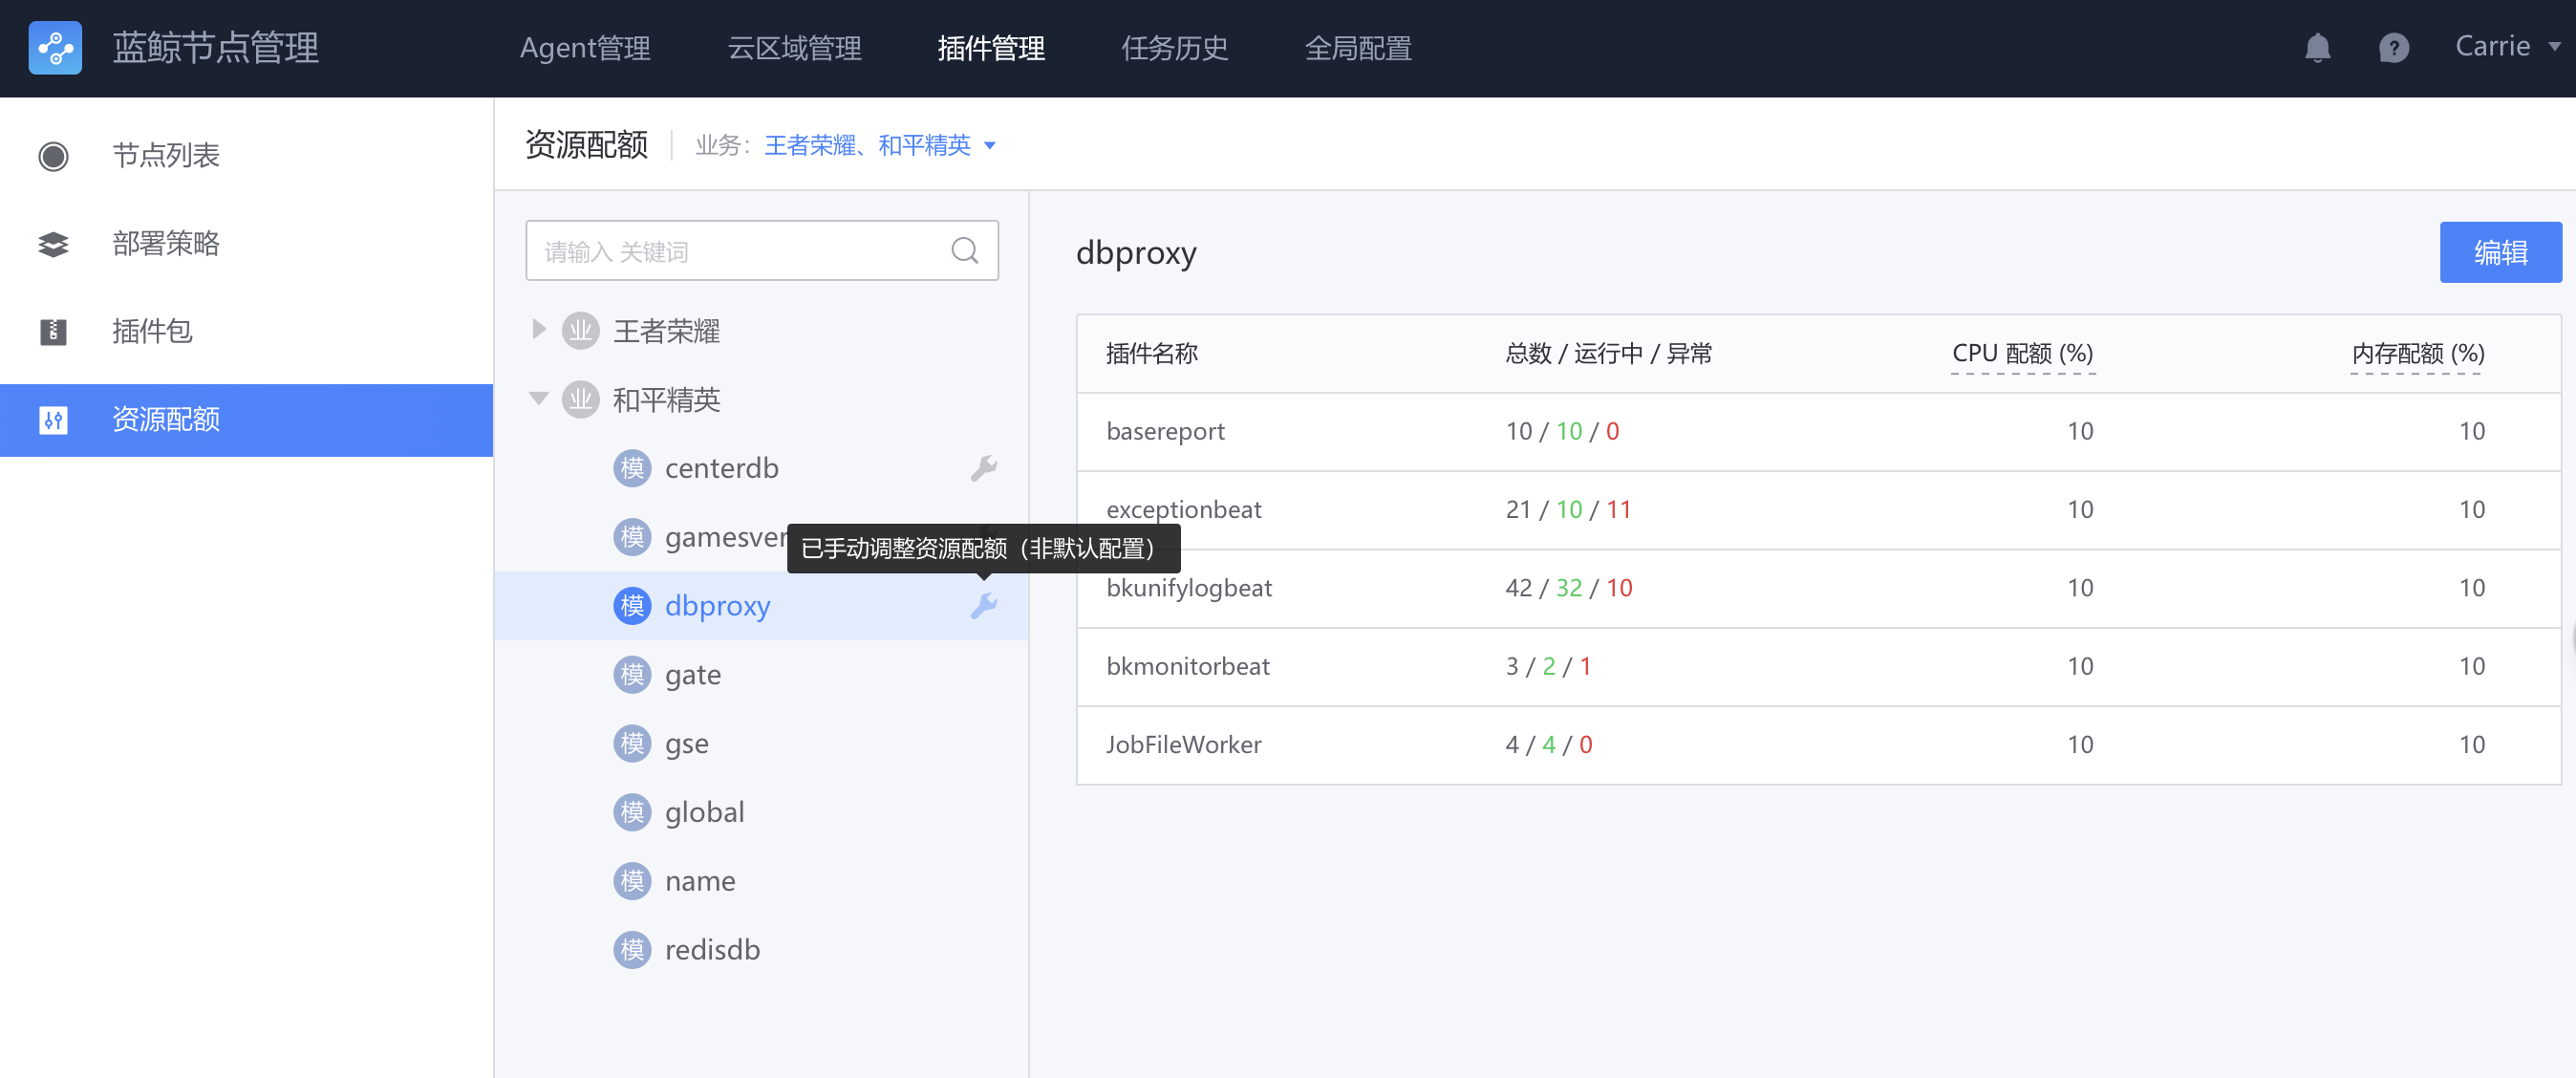
Task: Select the 模 badge next to redisdb
Action: tap(632, 949)
